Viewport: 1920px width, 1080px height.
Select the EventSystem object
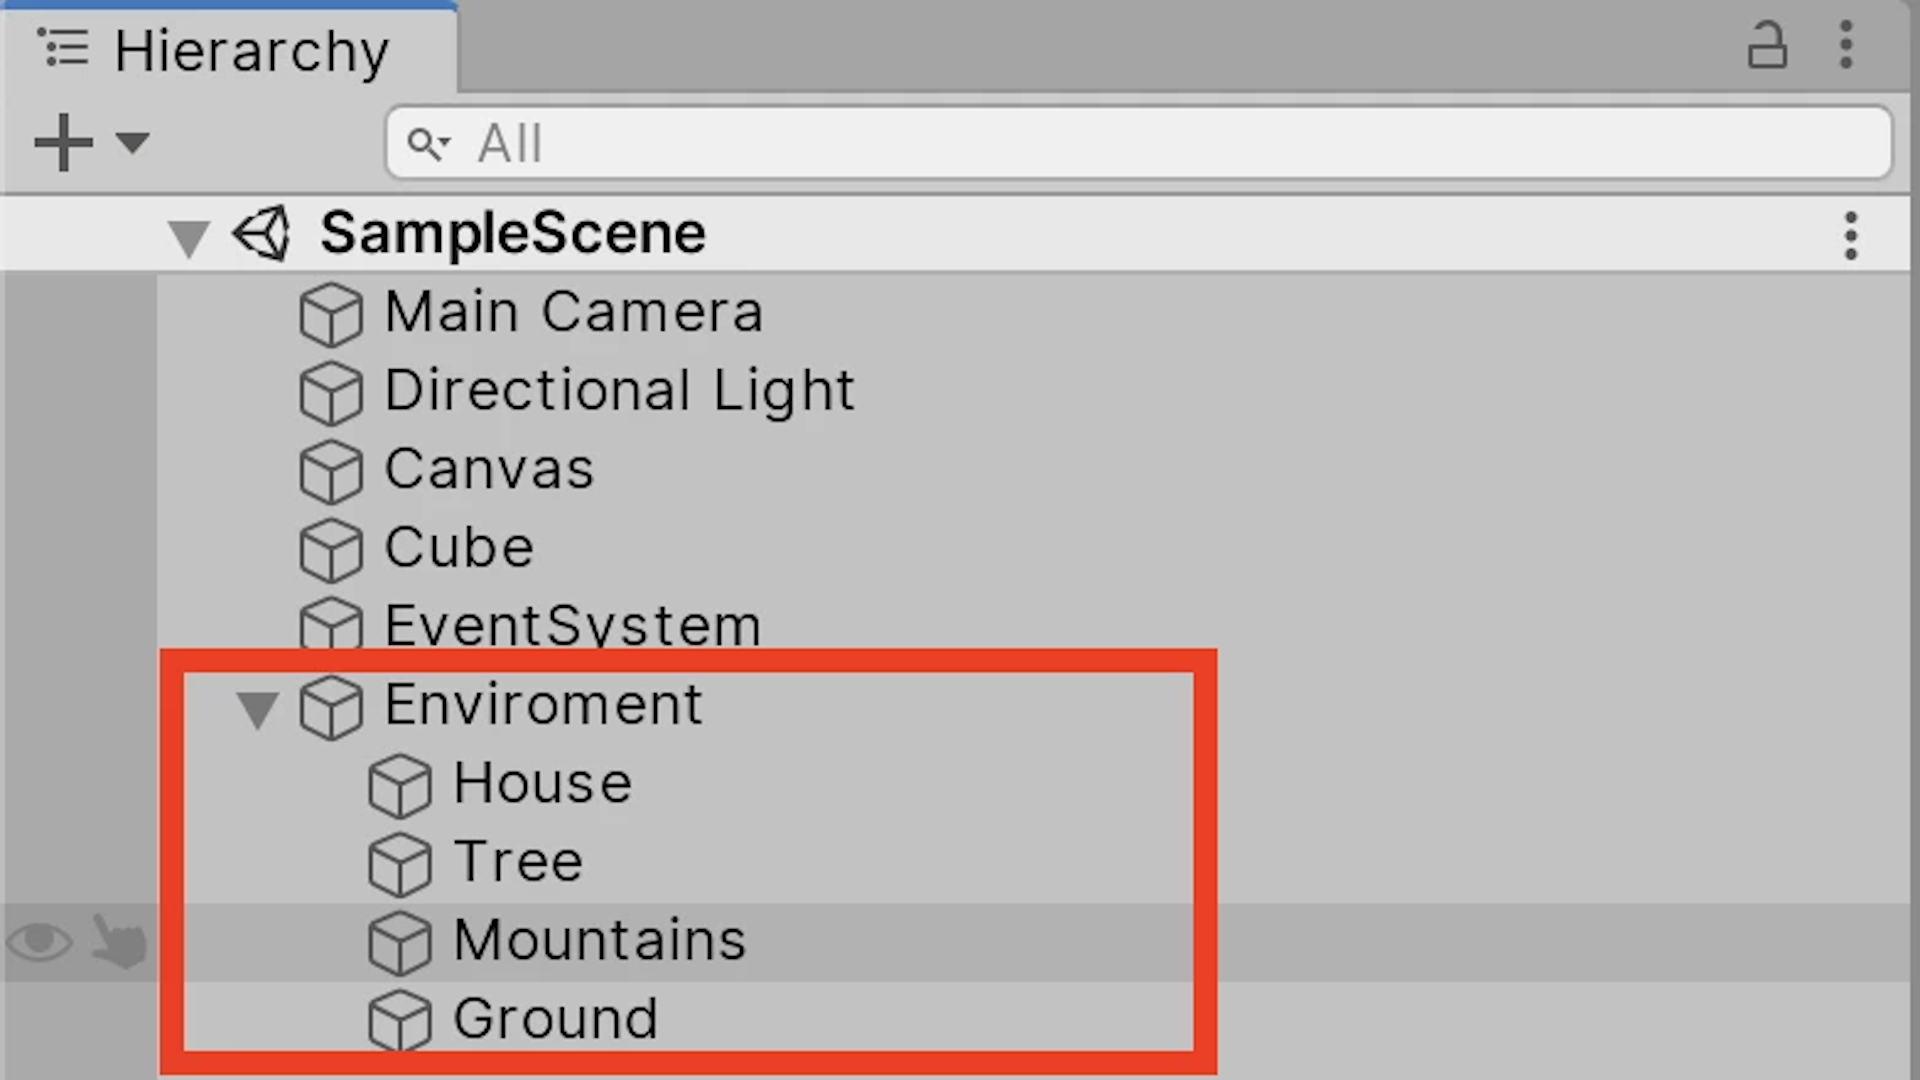click(x=572, y=626)
